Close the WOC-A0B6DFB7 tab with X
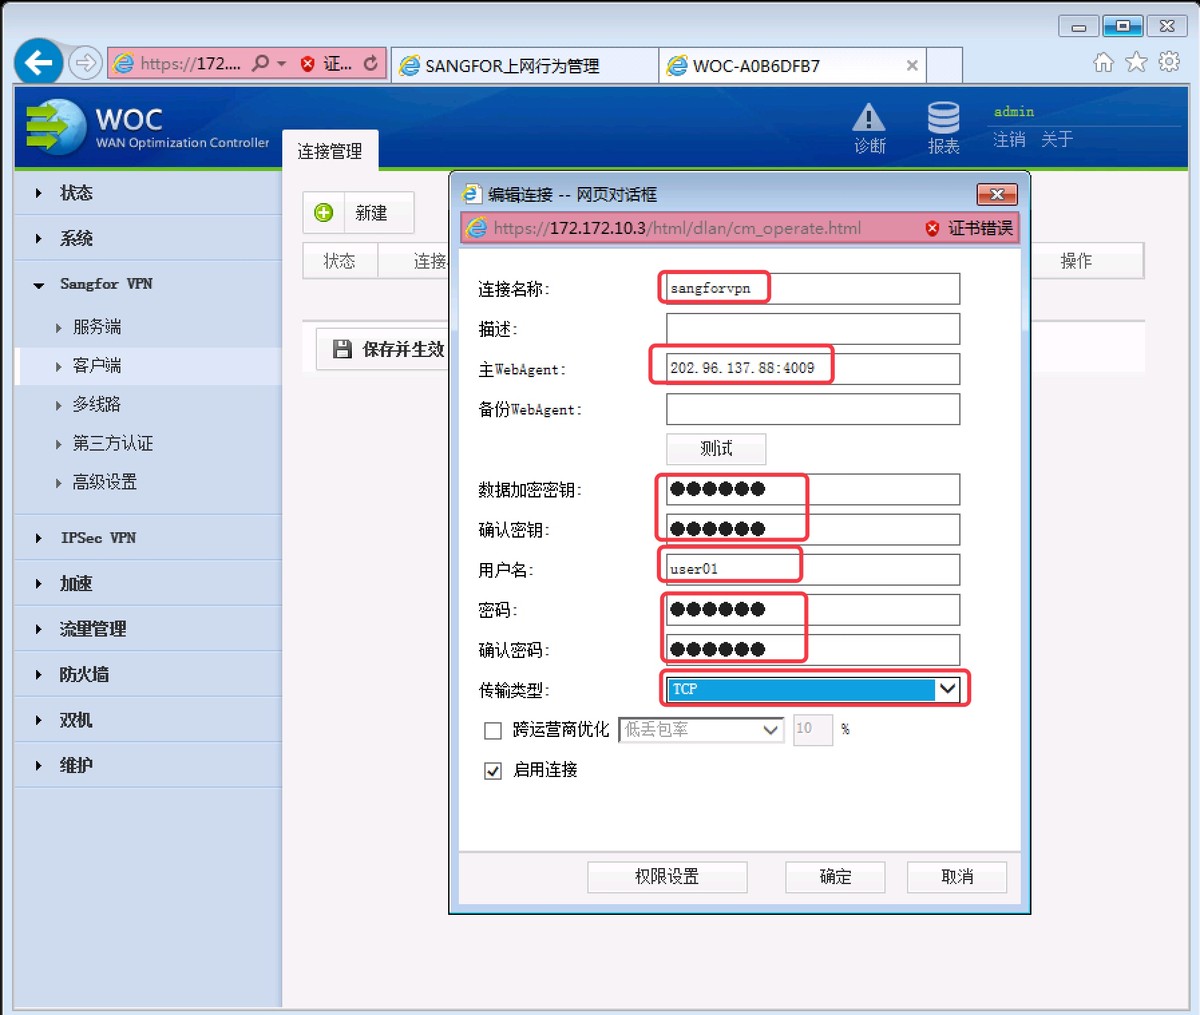Viewport: 1200px width, 1015px height. pos(912,66)
